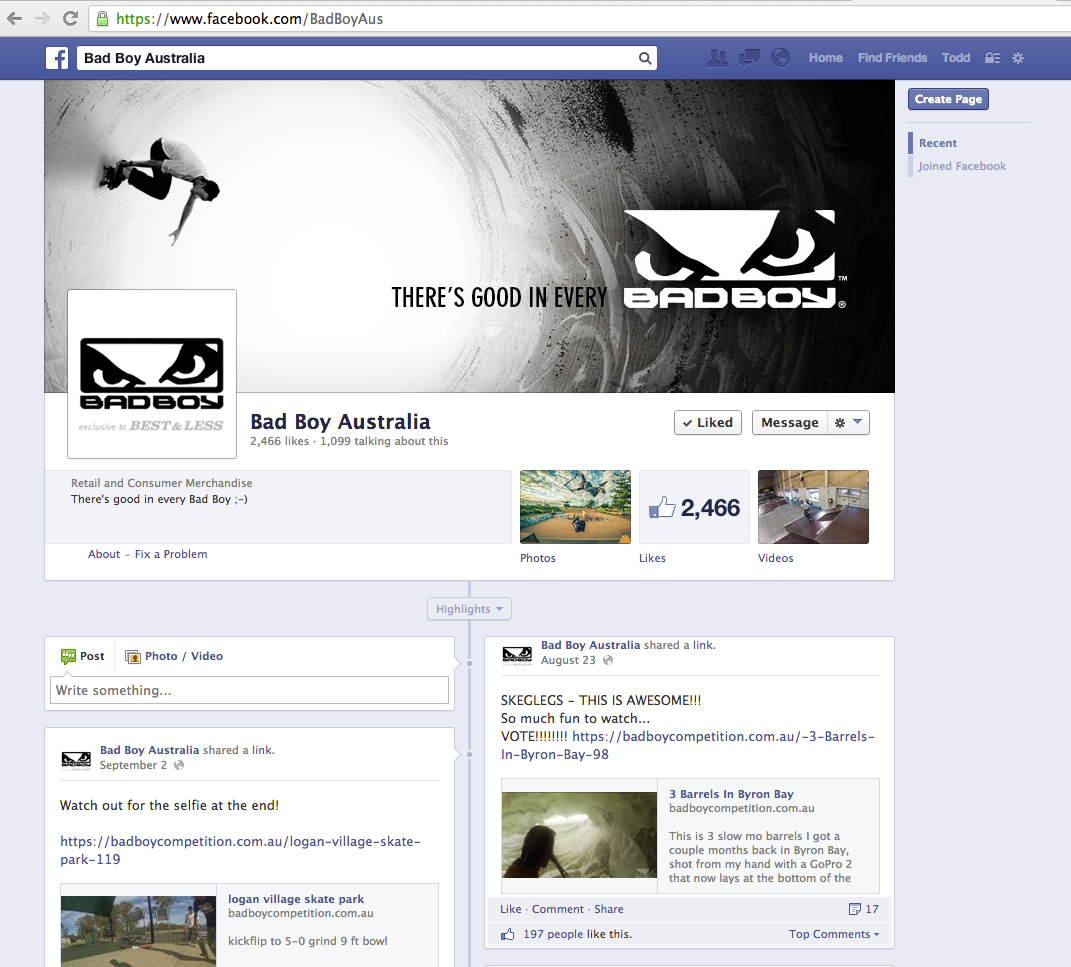Image resolution: width=1071 pixels, height=967 pixels.
Task: Click the Facebook search field
Action: 366,58
